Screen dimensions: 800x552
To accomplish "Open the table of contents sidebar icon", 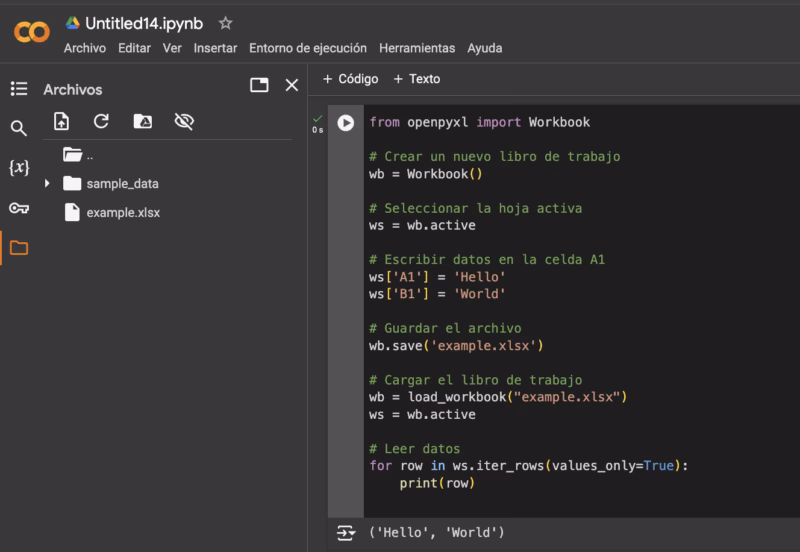I will click(x=19, y=89).
